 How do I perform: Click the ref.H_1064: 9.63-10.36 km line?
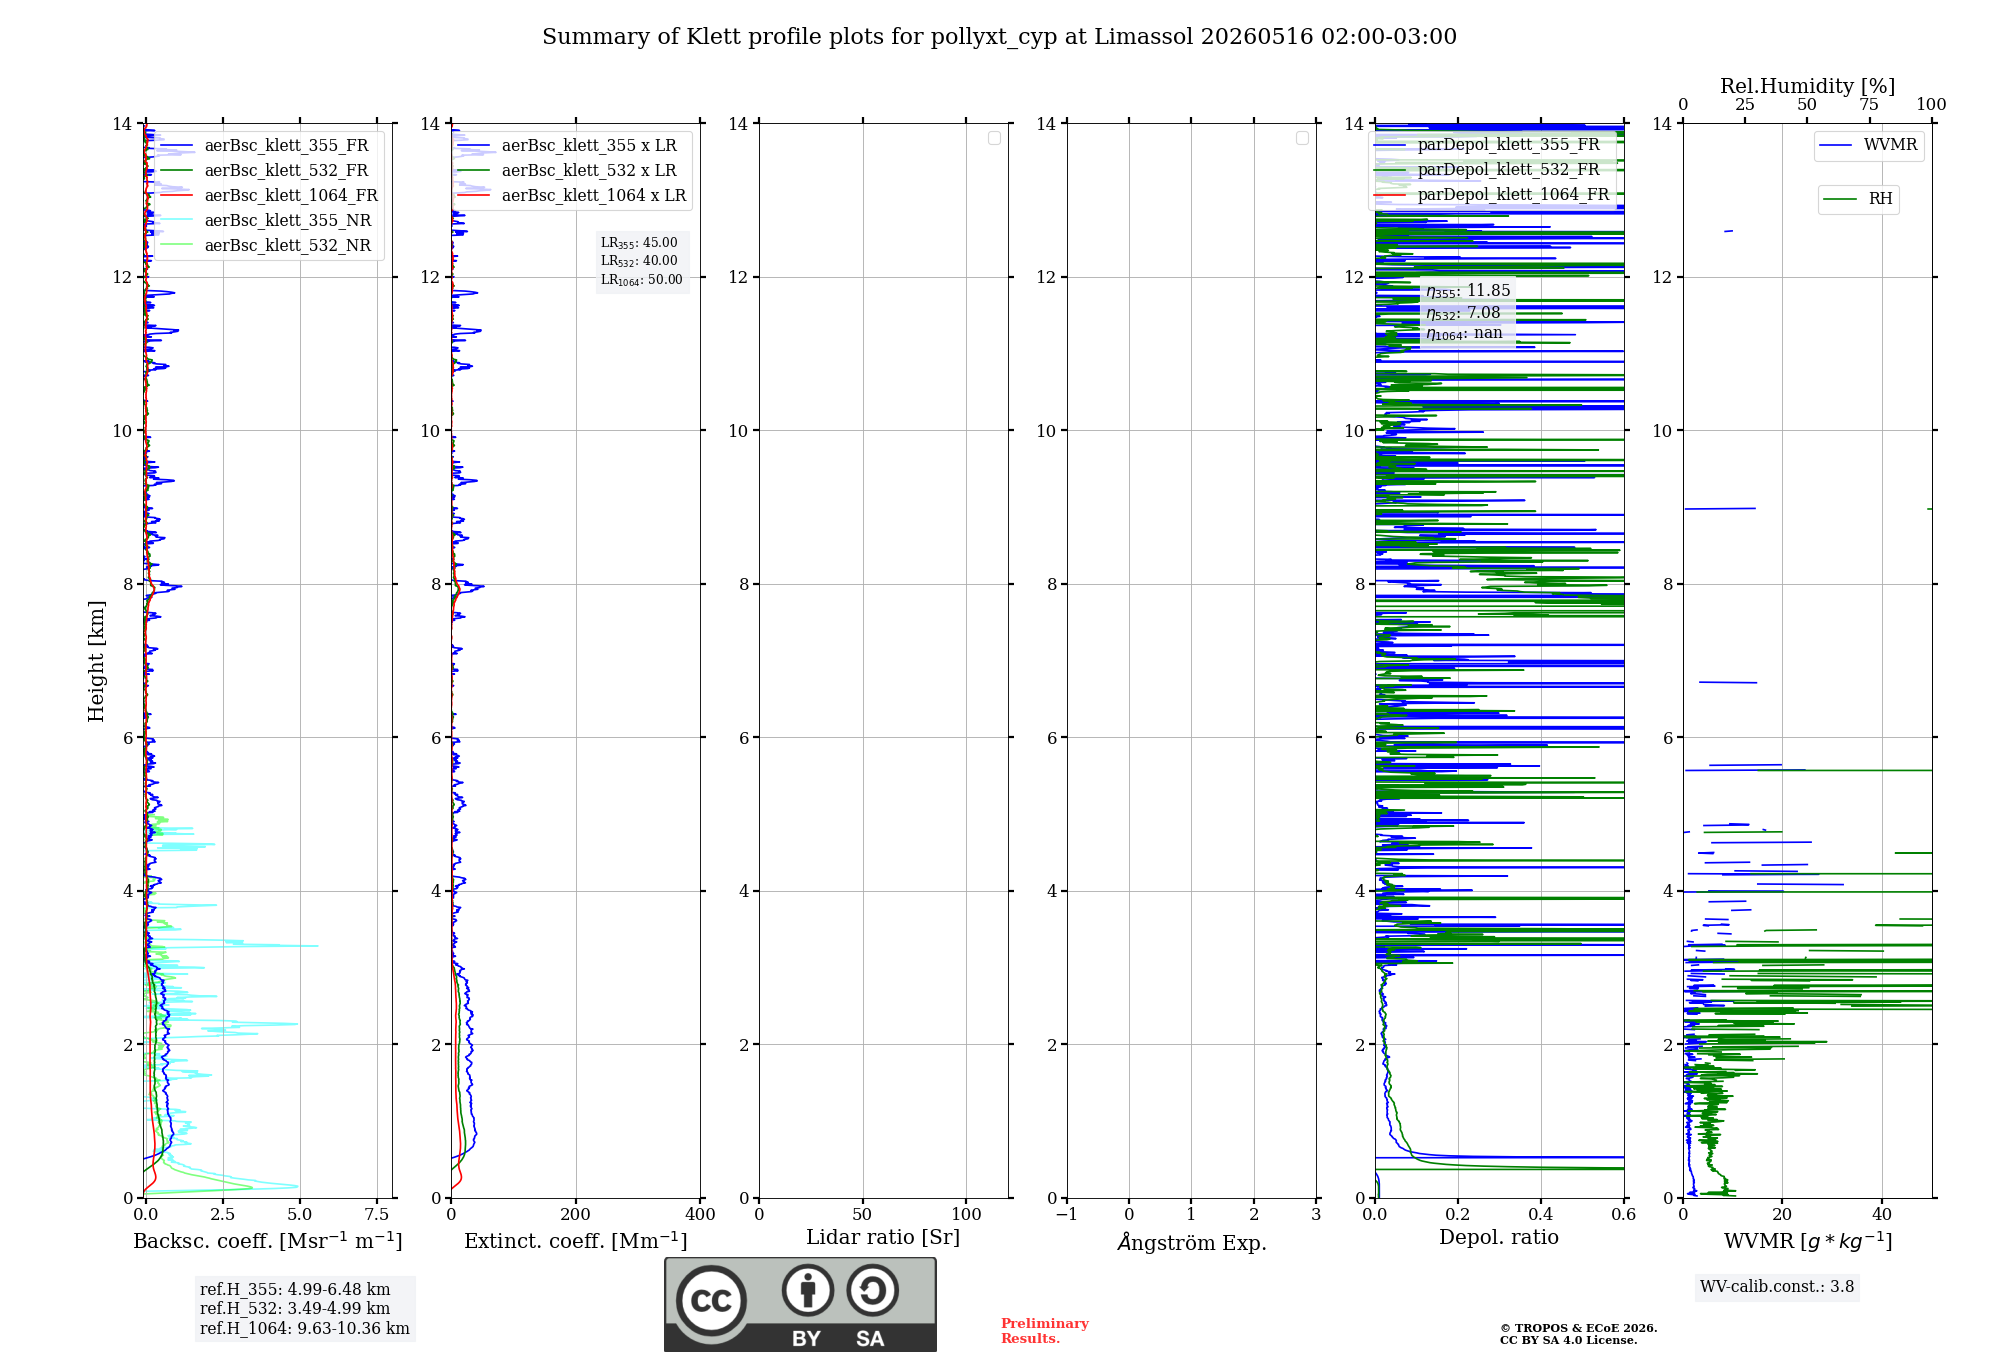305,1329
